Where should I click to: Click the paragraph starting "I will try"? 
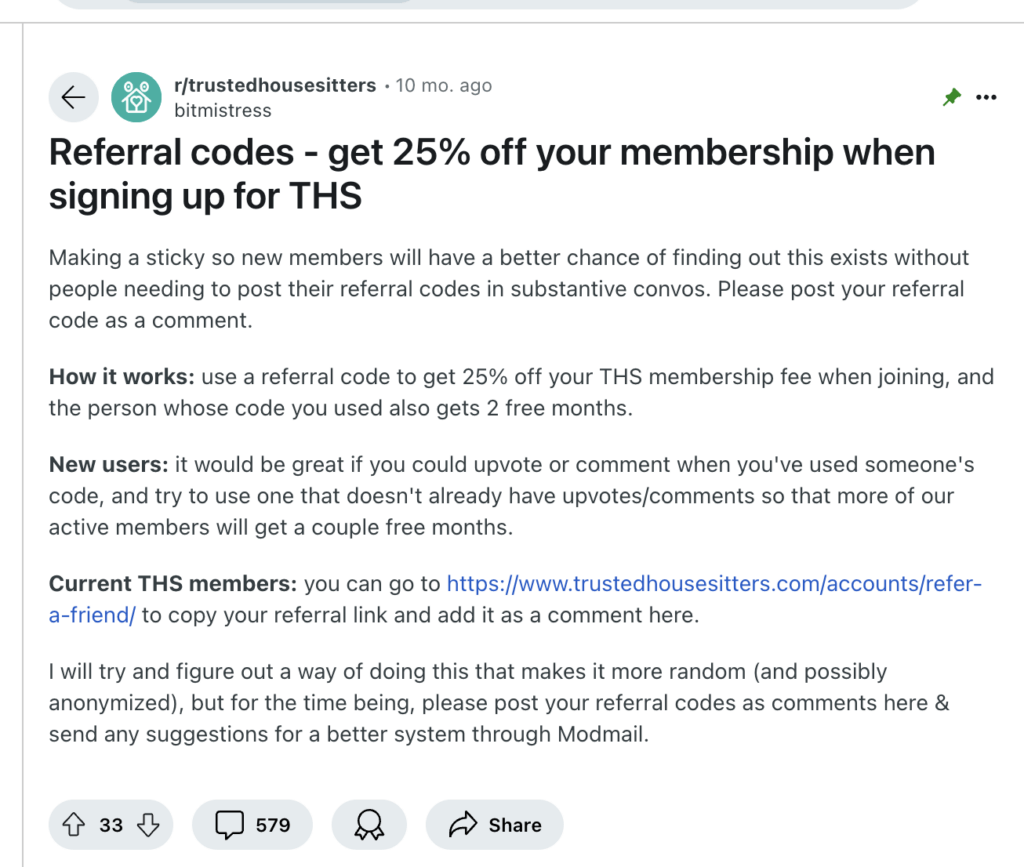499,703
